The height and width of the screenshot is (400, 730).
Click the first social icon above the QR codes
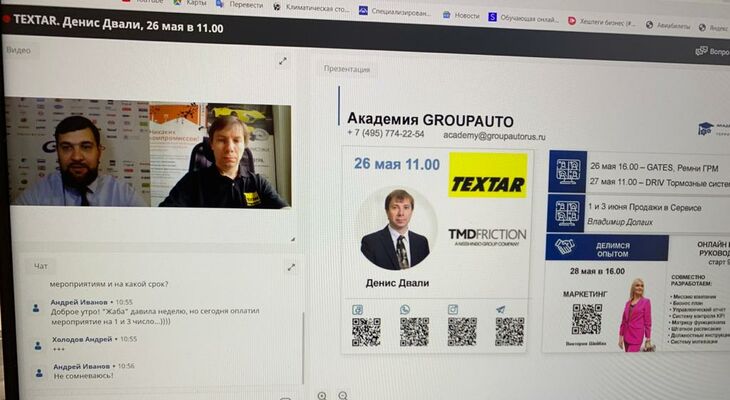pos(358,310)
